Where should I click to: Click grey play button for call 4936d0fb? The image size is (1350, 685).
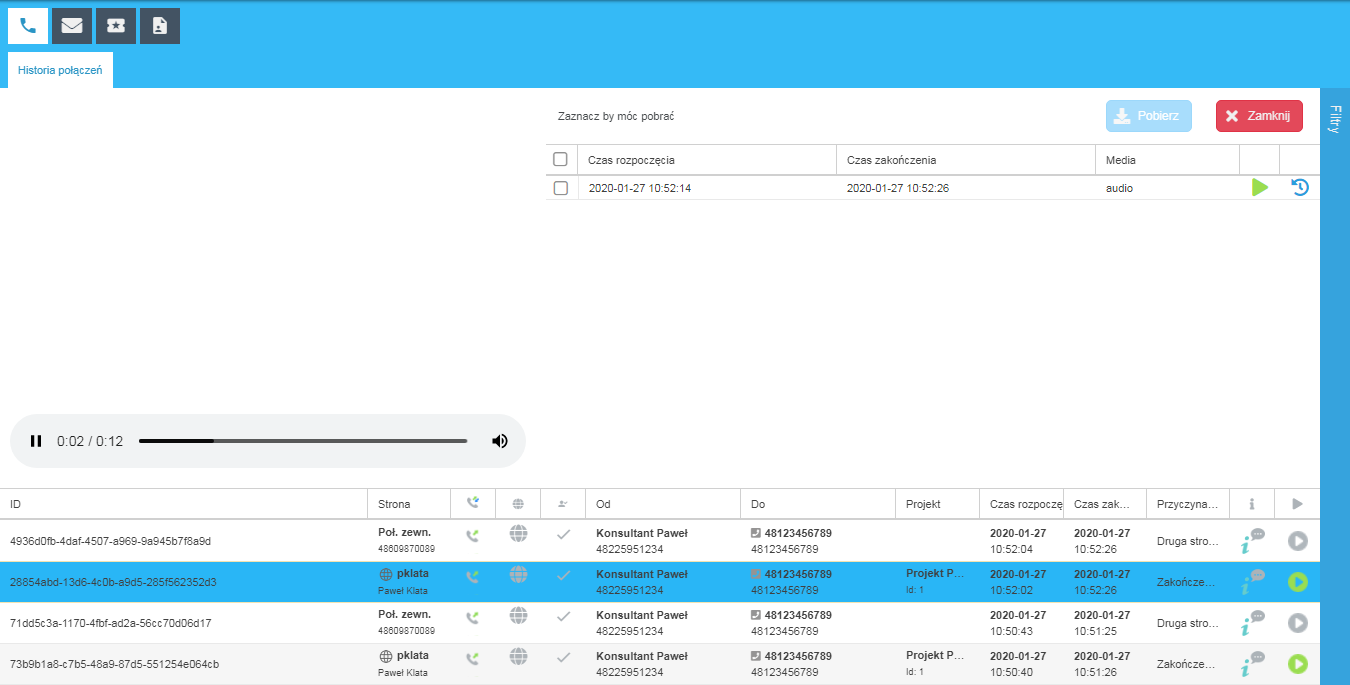point(1298,541)
